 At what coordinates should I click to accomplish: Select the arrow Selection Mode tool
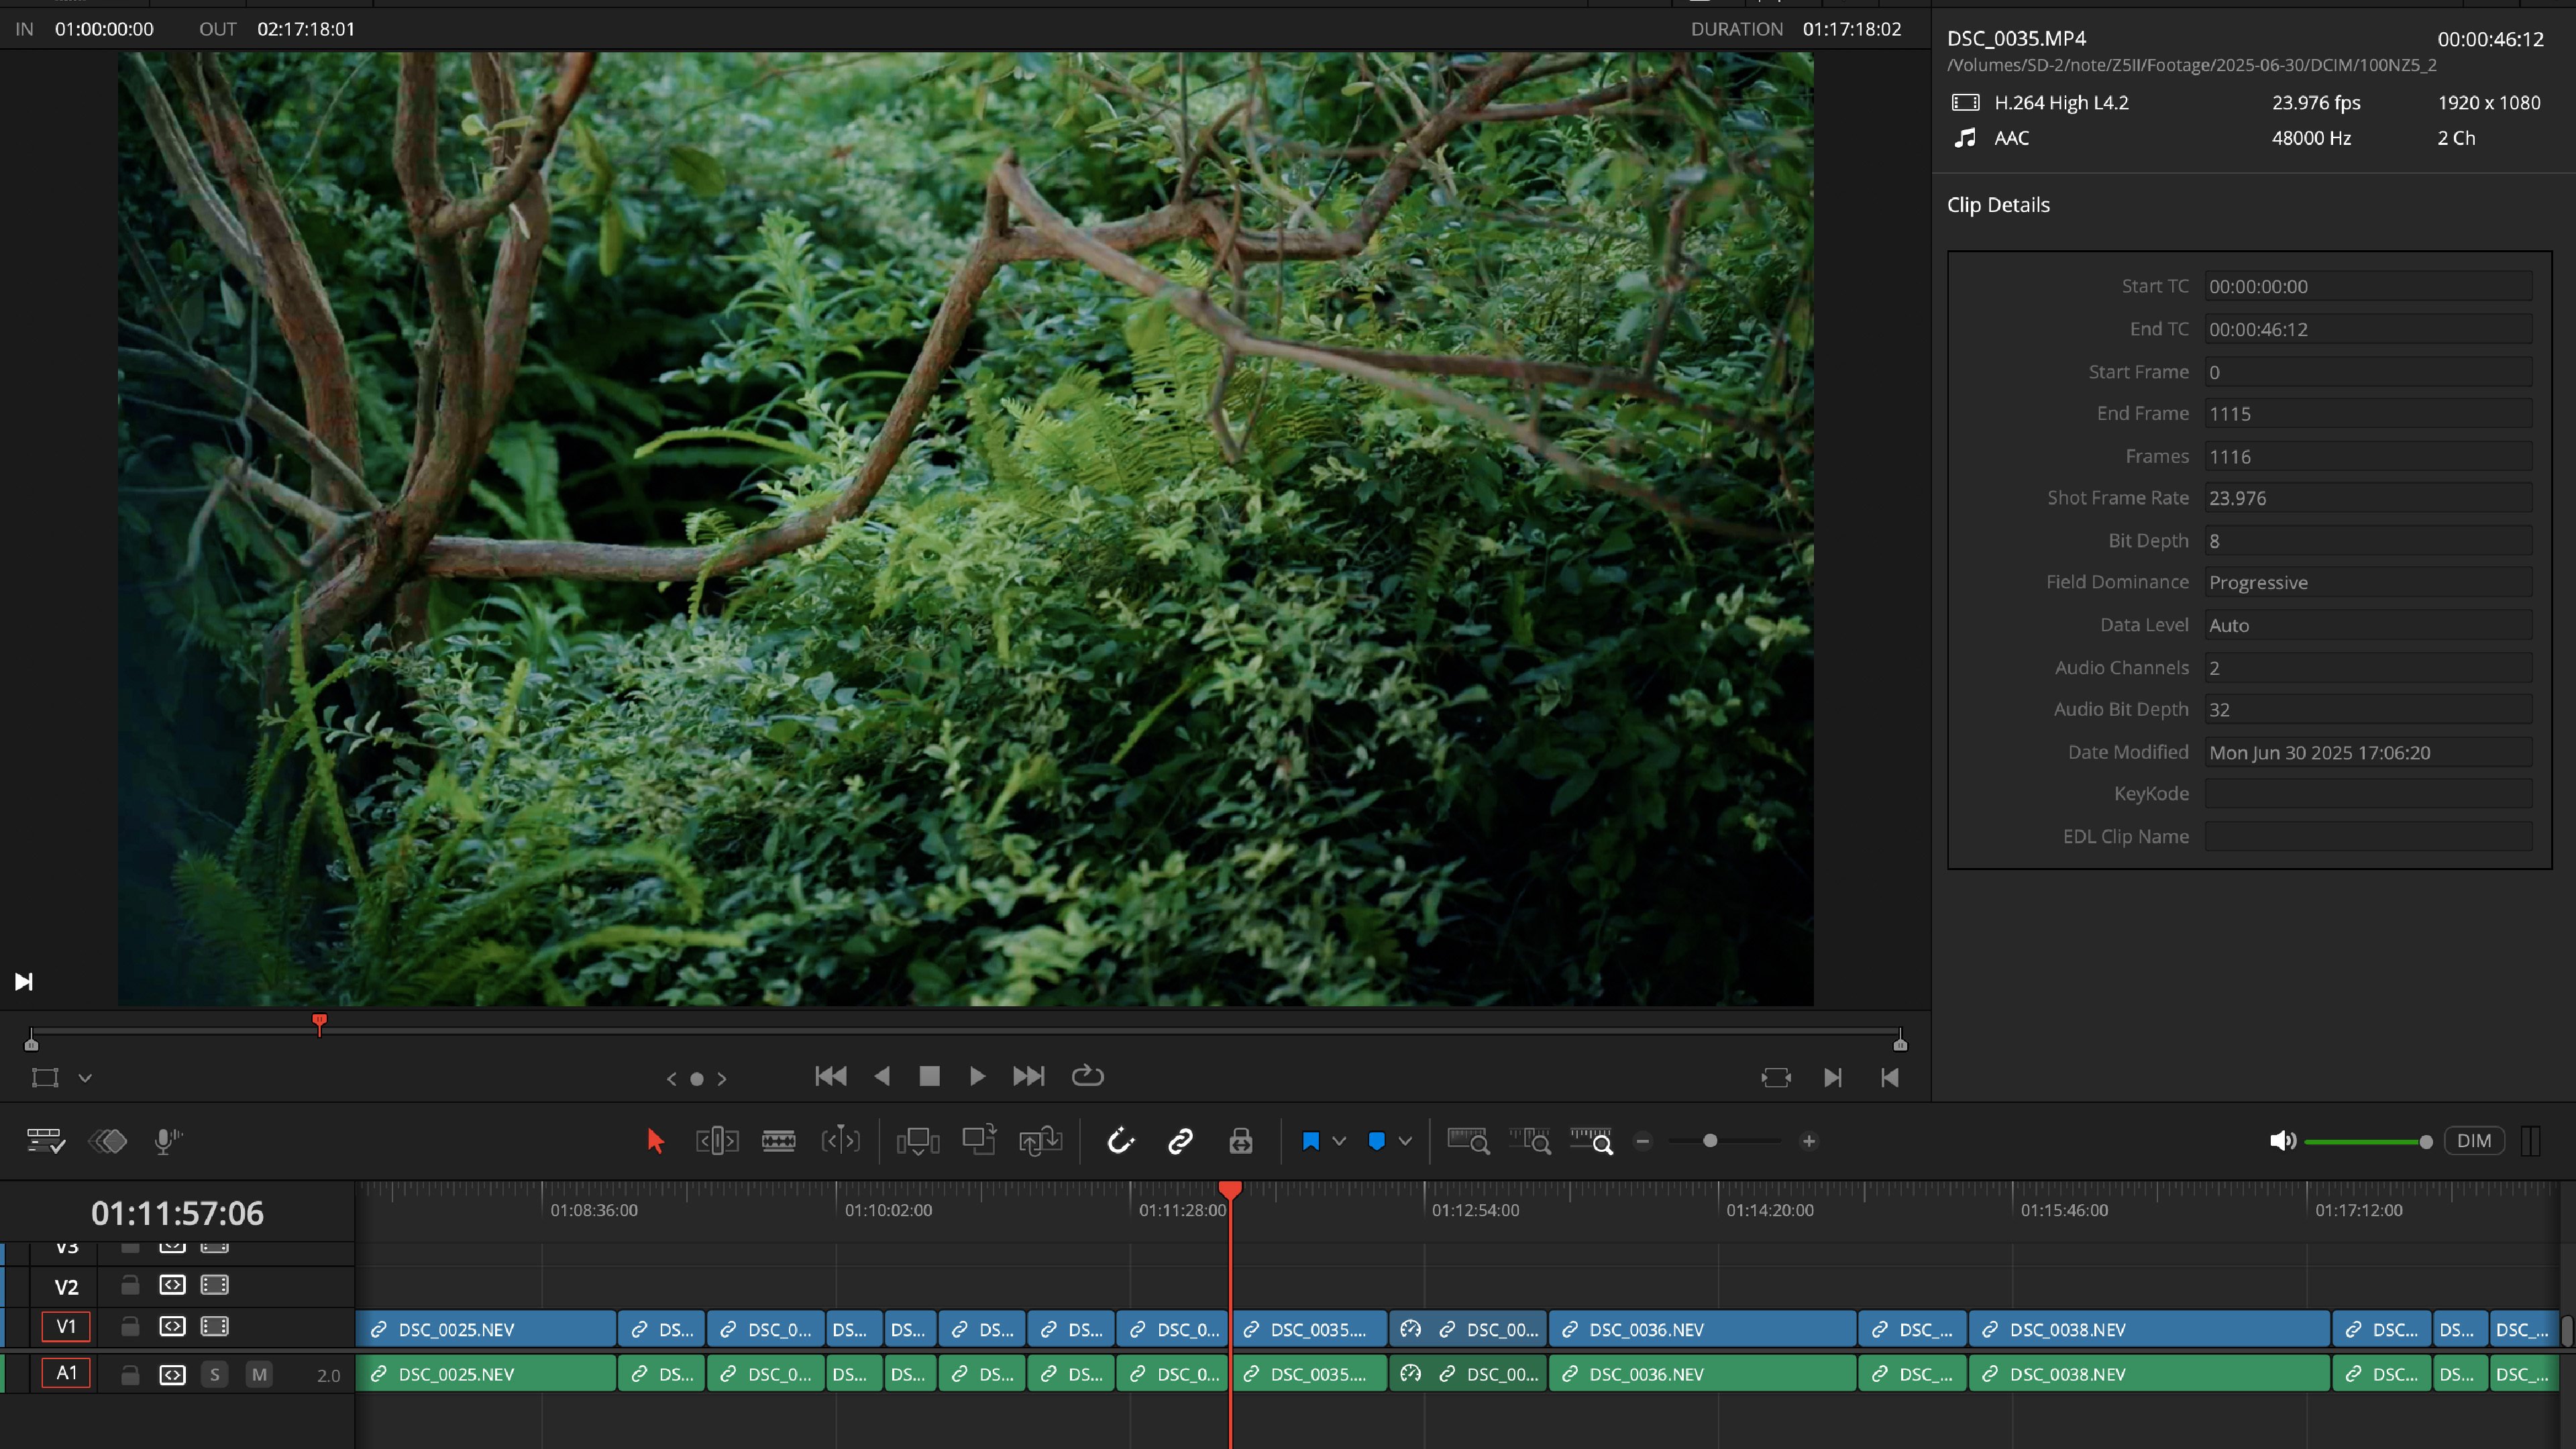tap(655, 1141)
